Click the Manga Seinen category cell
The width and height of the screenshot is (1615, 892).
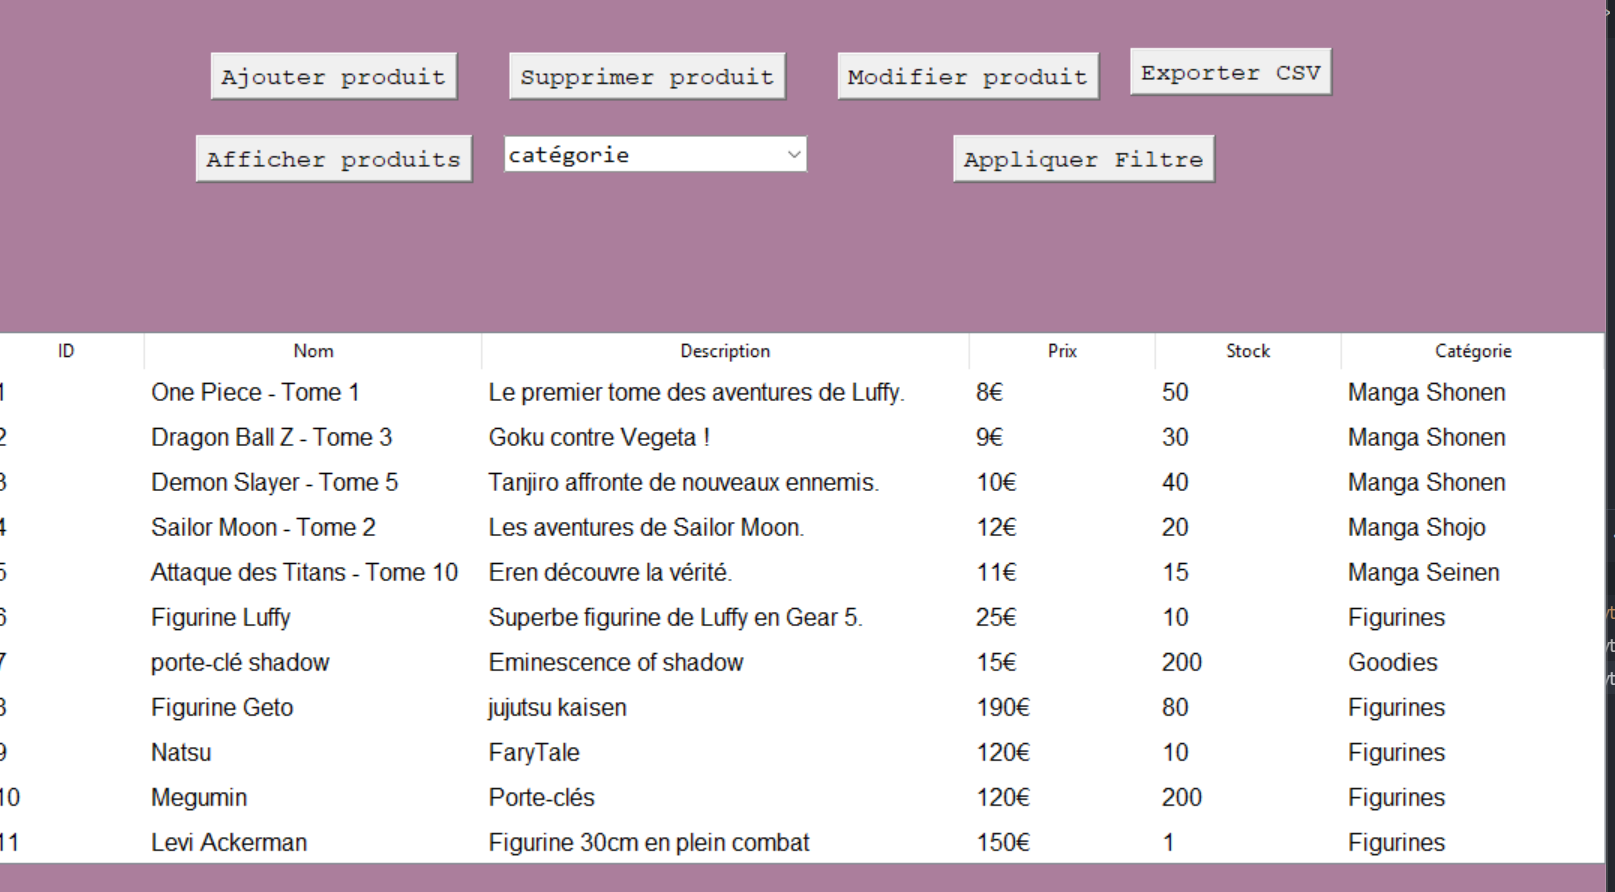pyautogui.click(x=1423, y=572)
